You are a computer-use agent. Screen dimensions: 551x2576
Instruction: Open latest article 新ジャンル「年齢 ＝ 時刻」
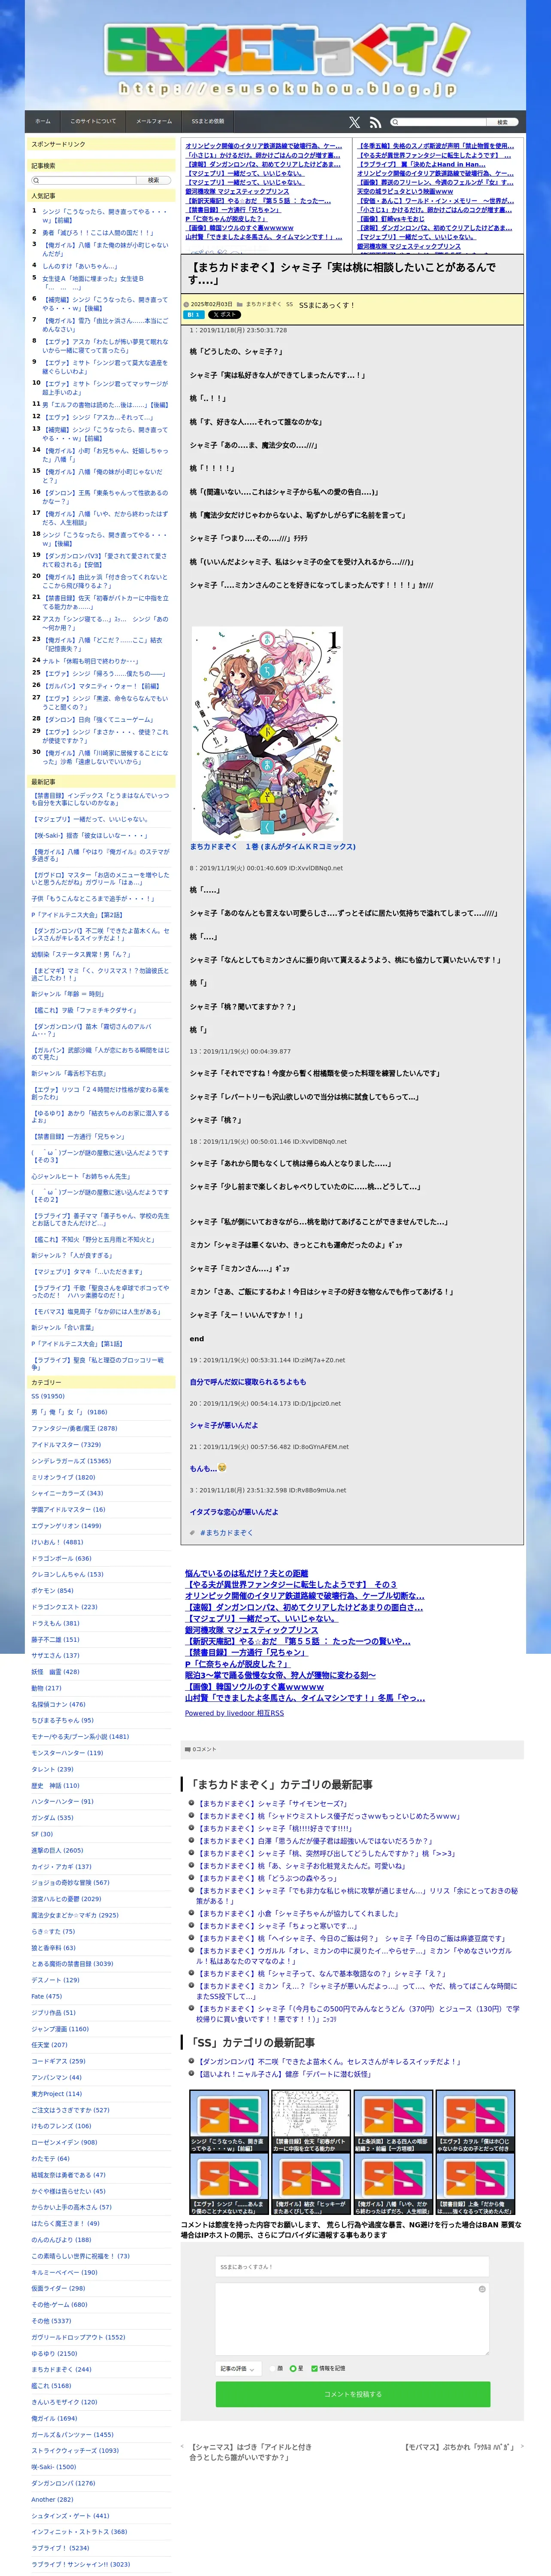tap(67, 994)
